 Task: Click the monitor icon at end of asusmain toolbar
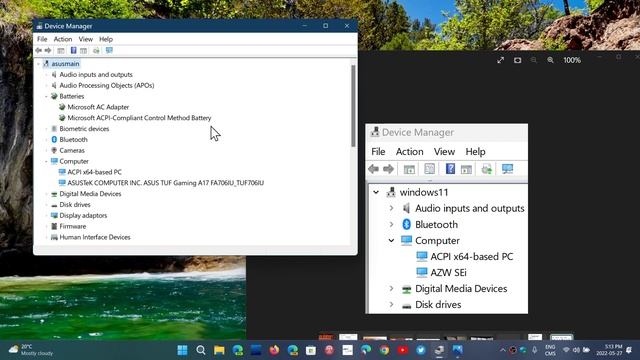coord(109,50)
